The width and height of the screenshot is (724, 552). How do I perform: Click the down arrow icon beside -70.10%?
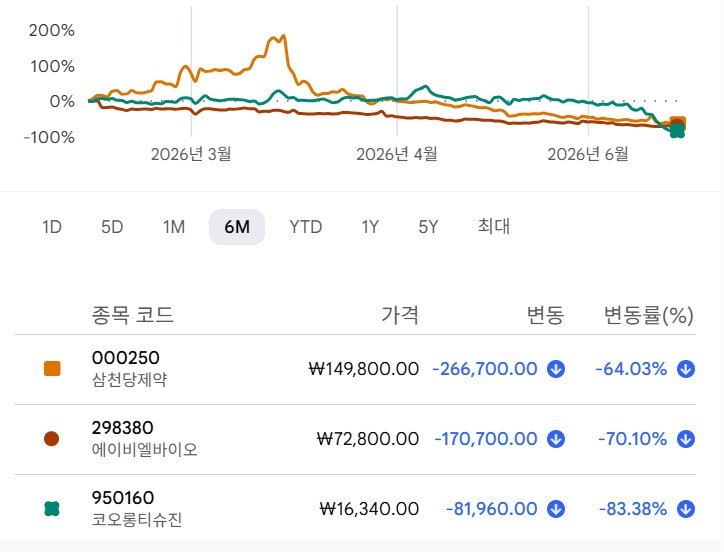(686, 439)
